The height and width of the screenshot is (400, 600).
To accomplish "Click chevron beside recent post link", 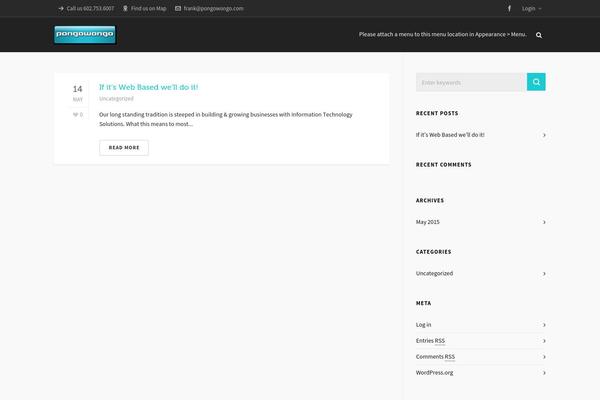I will click(544, 135).
